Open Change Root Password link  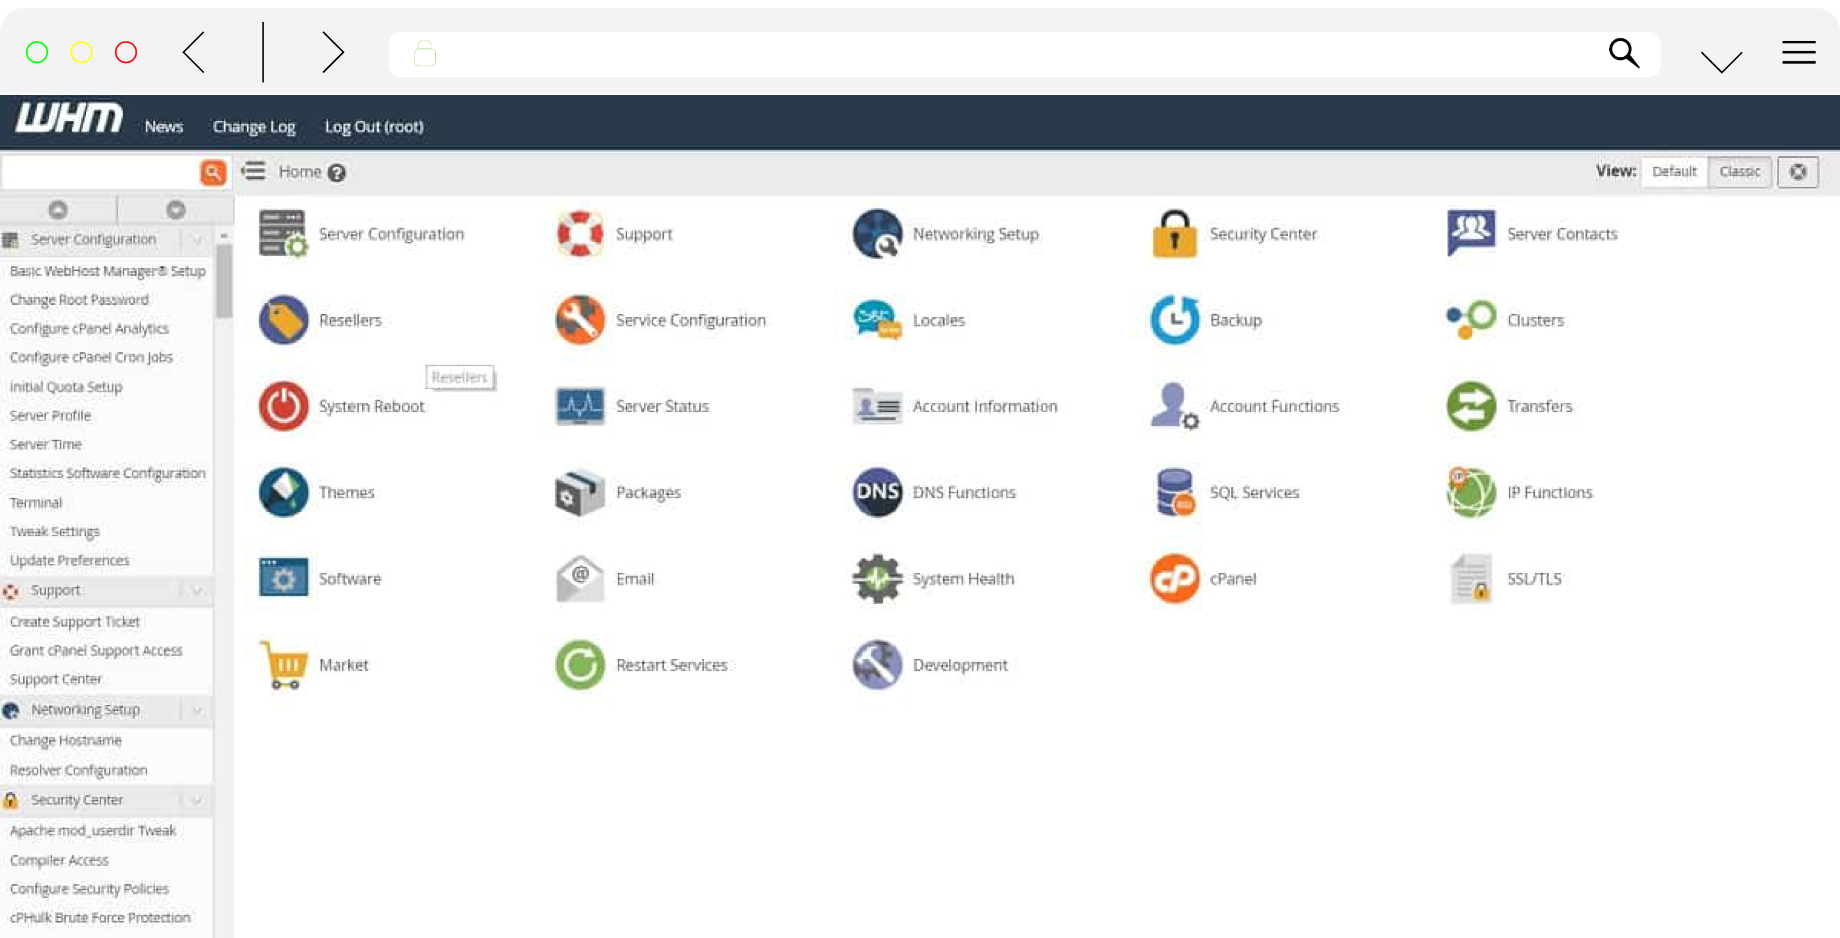click(x=79, y=300)
